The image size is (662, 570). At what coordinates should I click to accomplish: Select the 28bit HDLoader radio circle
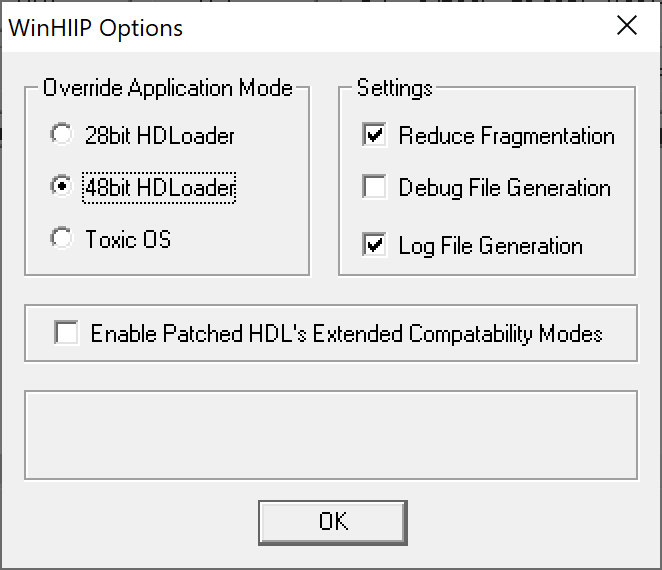tap(62, 135)
